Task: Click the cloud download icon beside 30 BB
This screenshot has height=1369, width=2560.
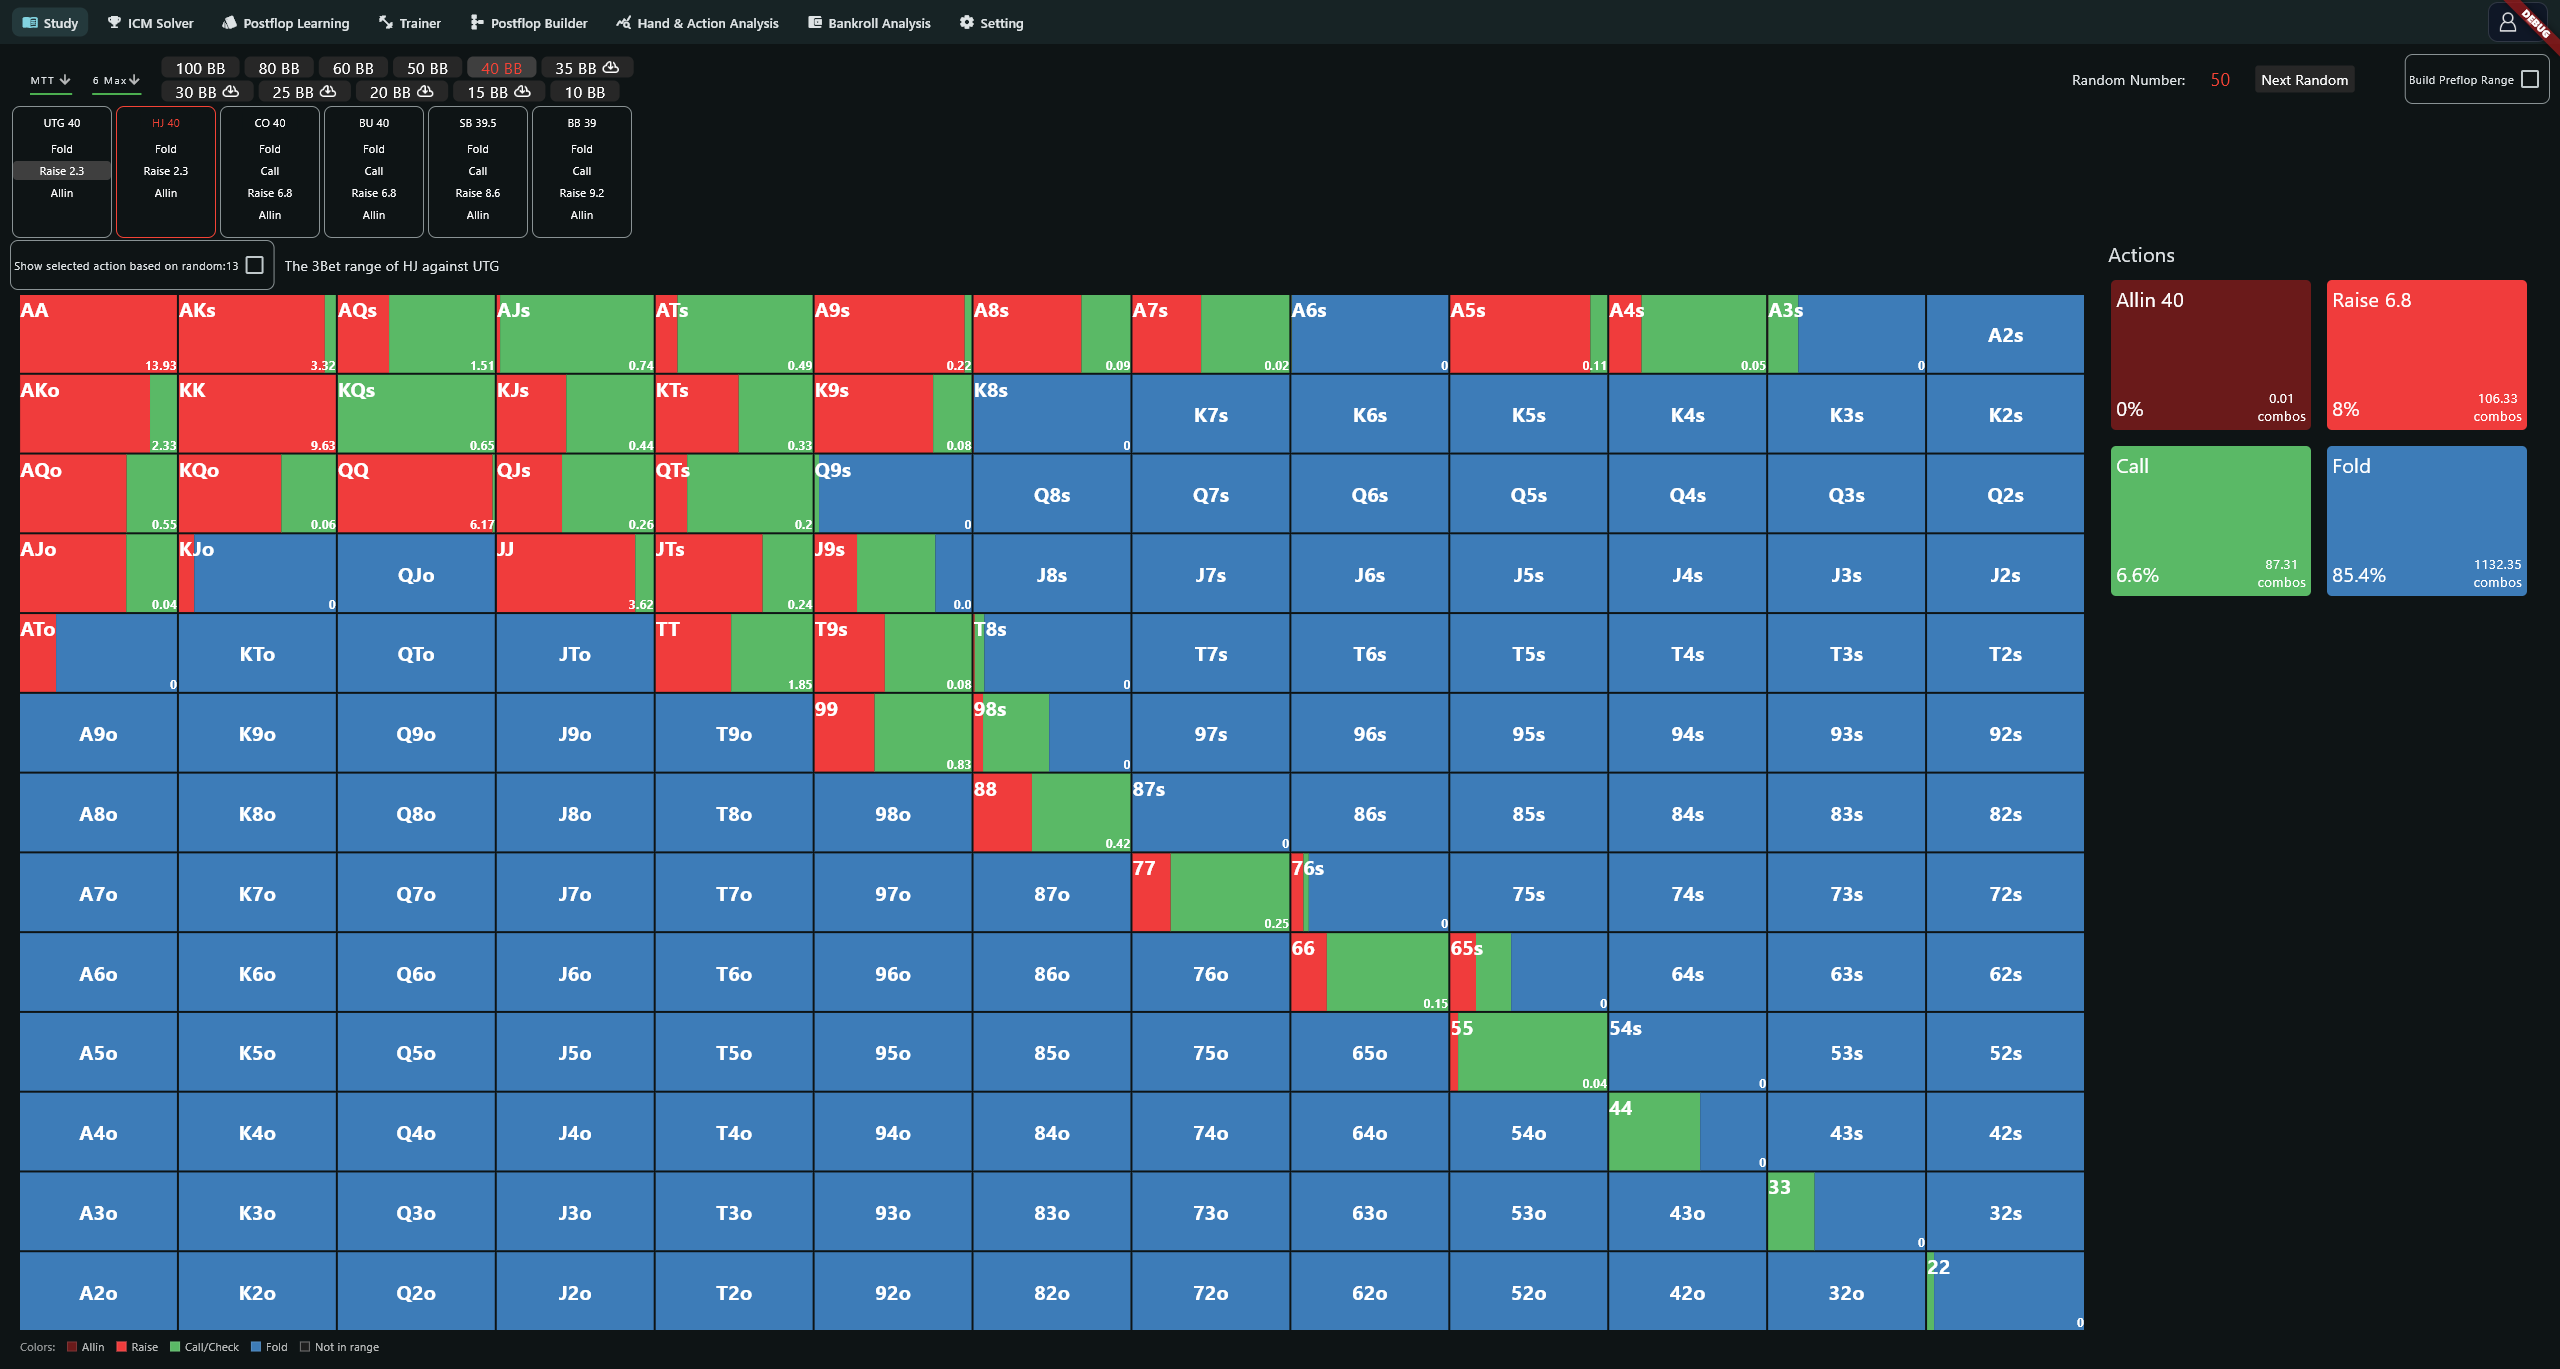Action: [231, 91]
